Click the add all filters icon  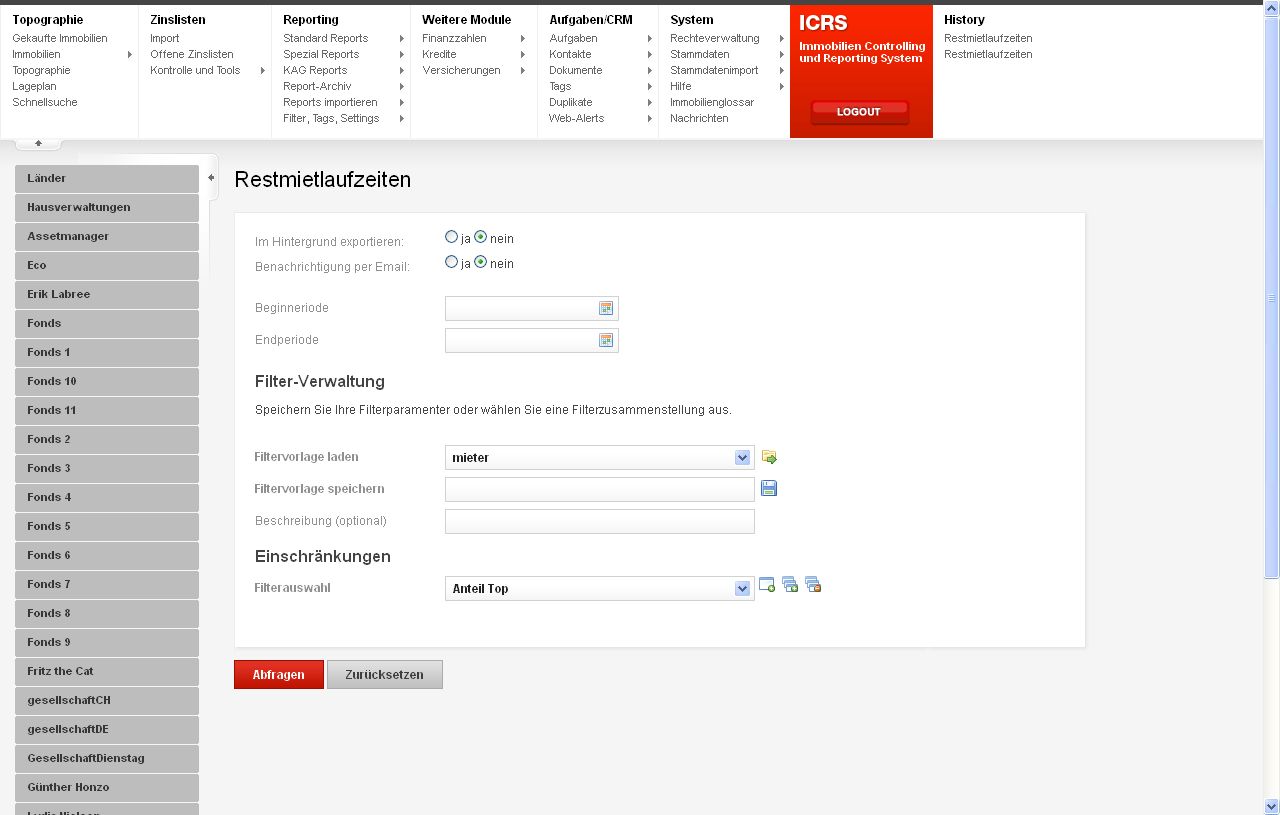tap(790, 585)
